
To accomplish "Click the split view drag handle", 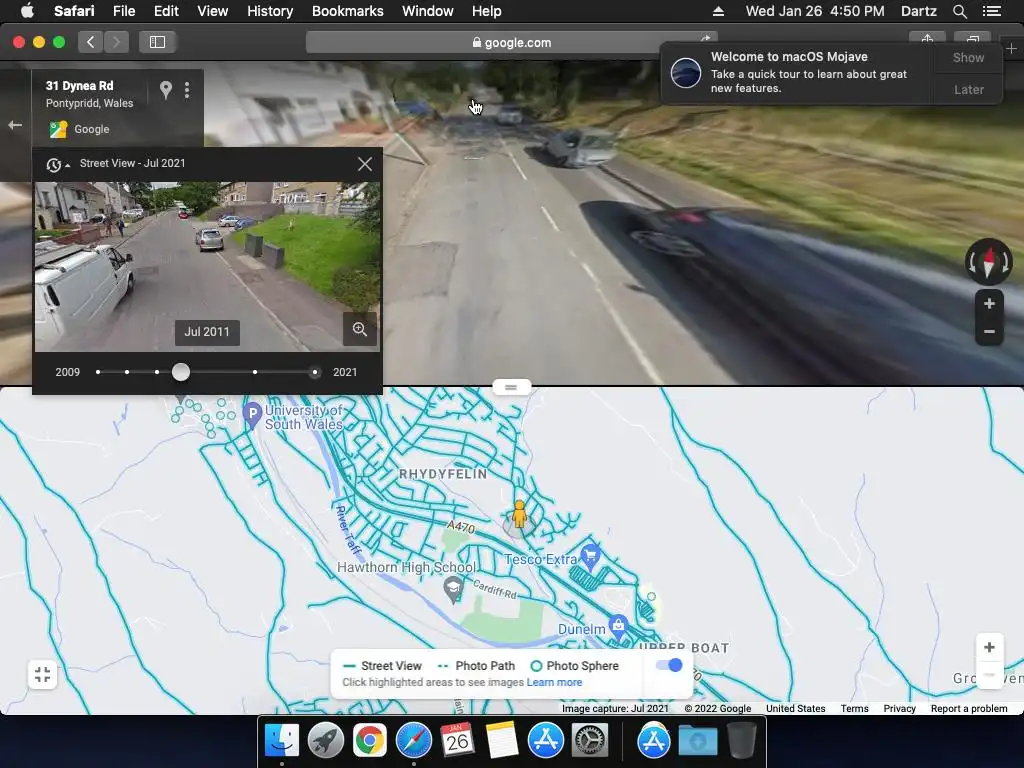I will coord(511,387).
